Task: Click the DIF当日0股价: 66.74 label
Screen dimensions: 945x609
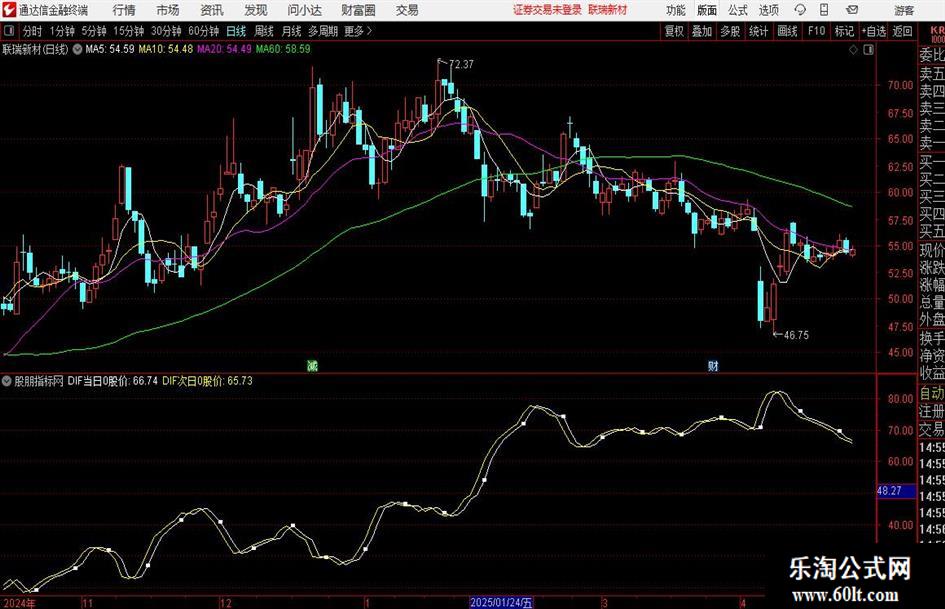Action: point(113,381)
